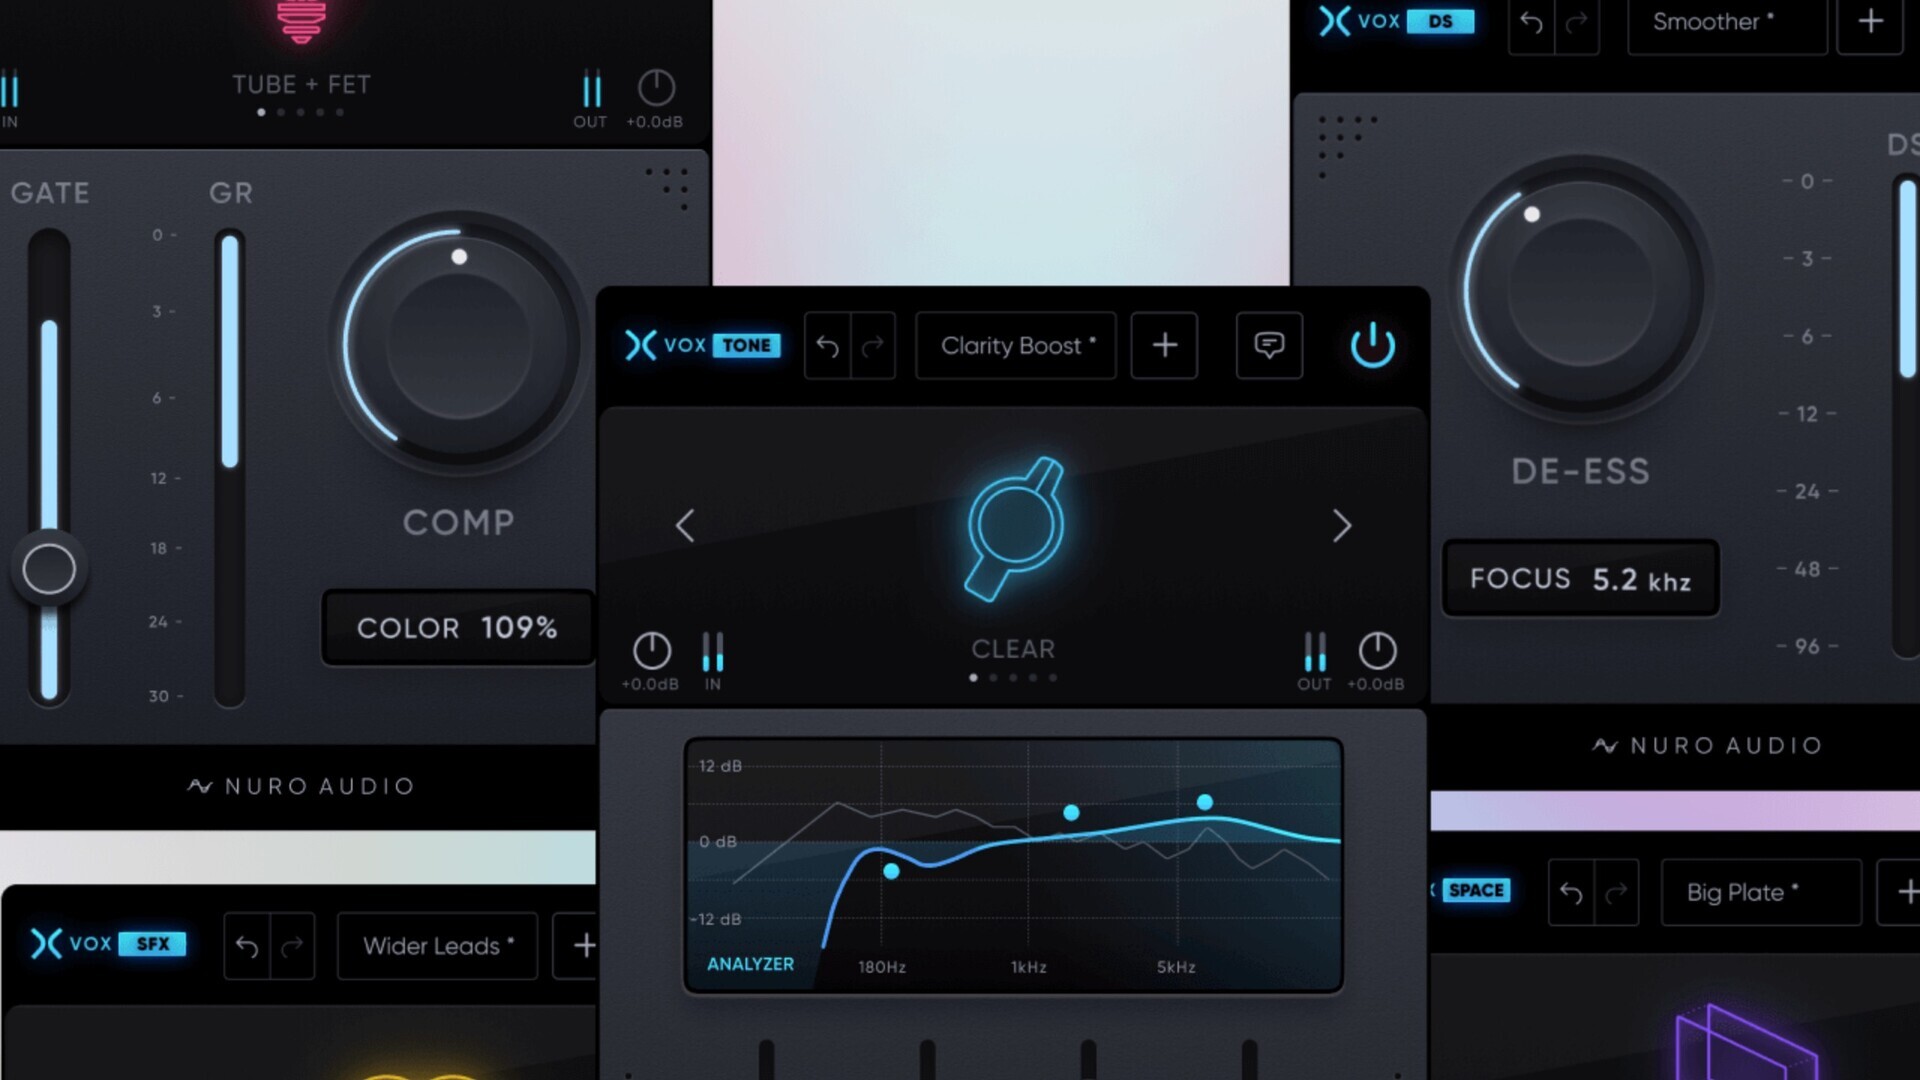Select first page dot under CLEAR

tap(974, 678)
